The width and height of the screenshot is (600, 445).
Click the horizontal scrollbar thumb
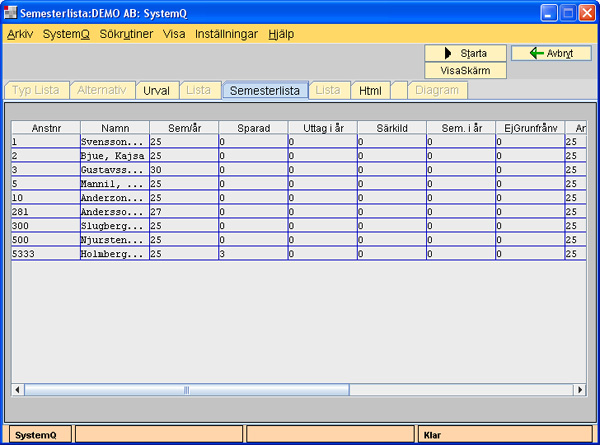pyautogui.click(x=185, y=389)
